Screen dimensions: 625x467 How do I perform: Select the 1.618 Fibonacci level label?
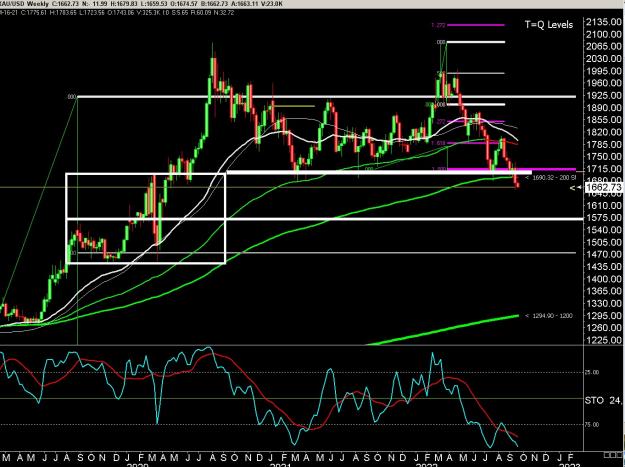pos(438,143)
